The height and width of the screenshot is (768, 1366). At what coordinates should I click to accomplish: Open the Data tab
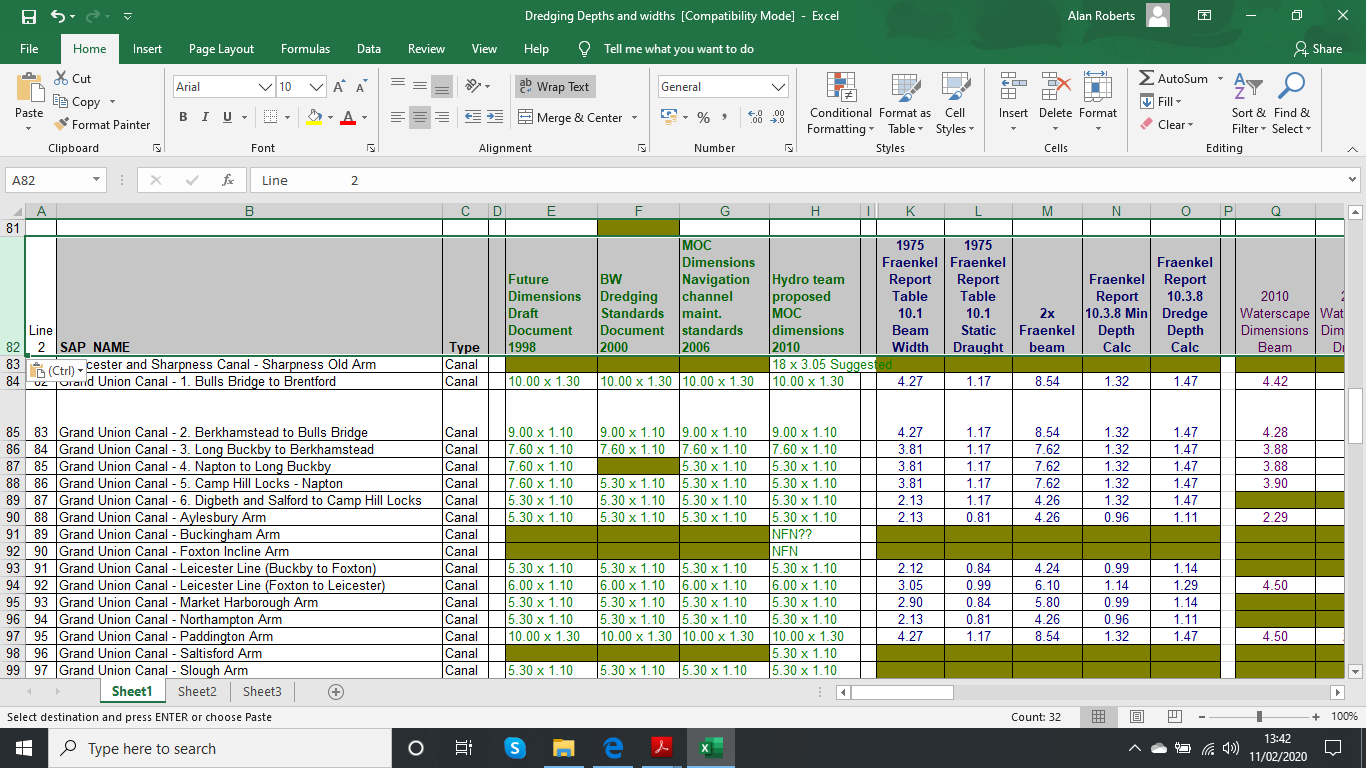pos(369,48)
